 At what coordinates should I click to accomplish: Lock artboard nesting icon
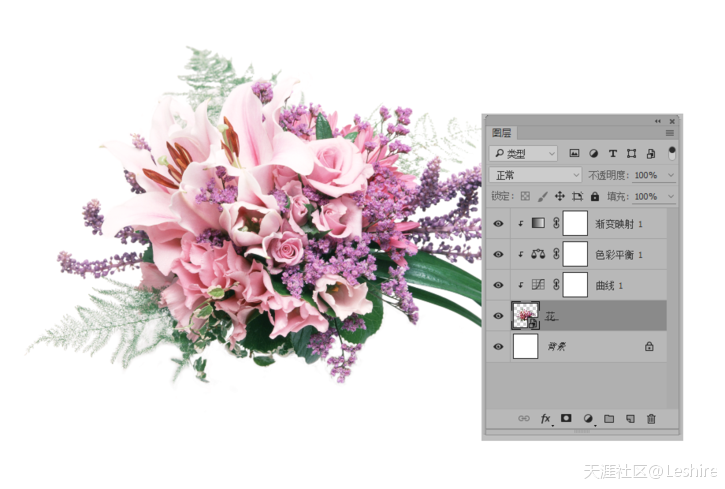point(577,196)
